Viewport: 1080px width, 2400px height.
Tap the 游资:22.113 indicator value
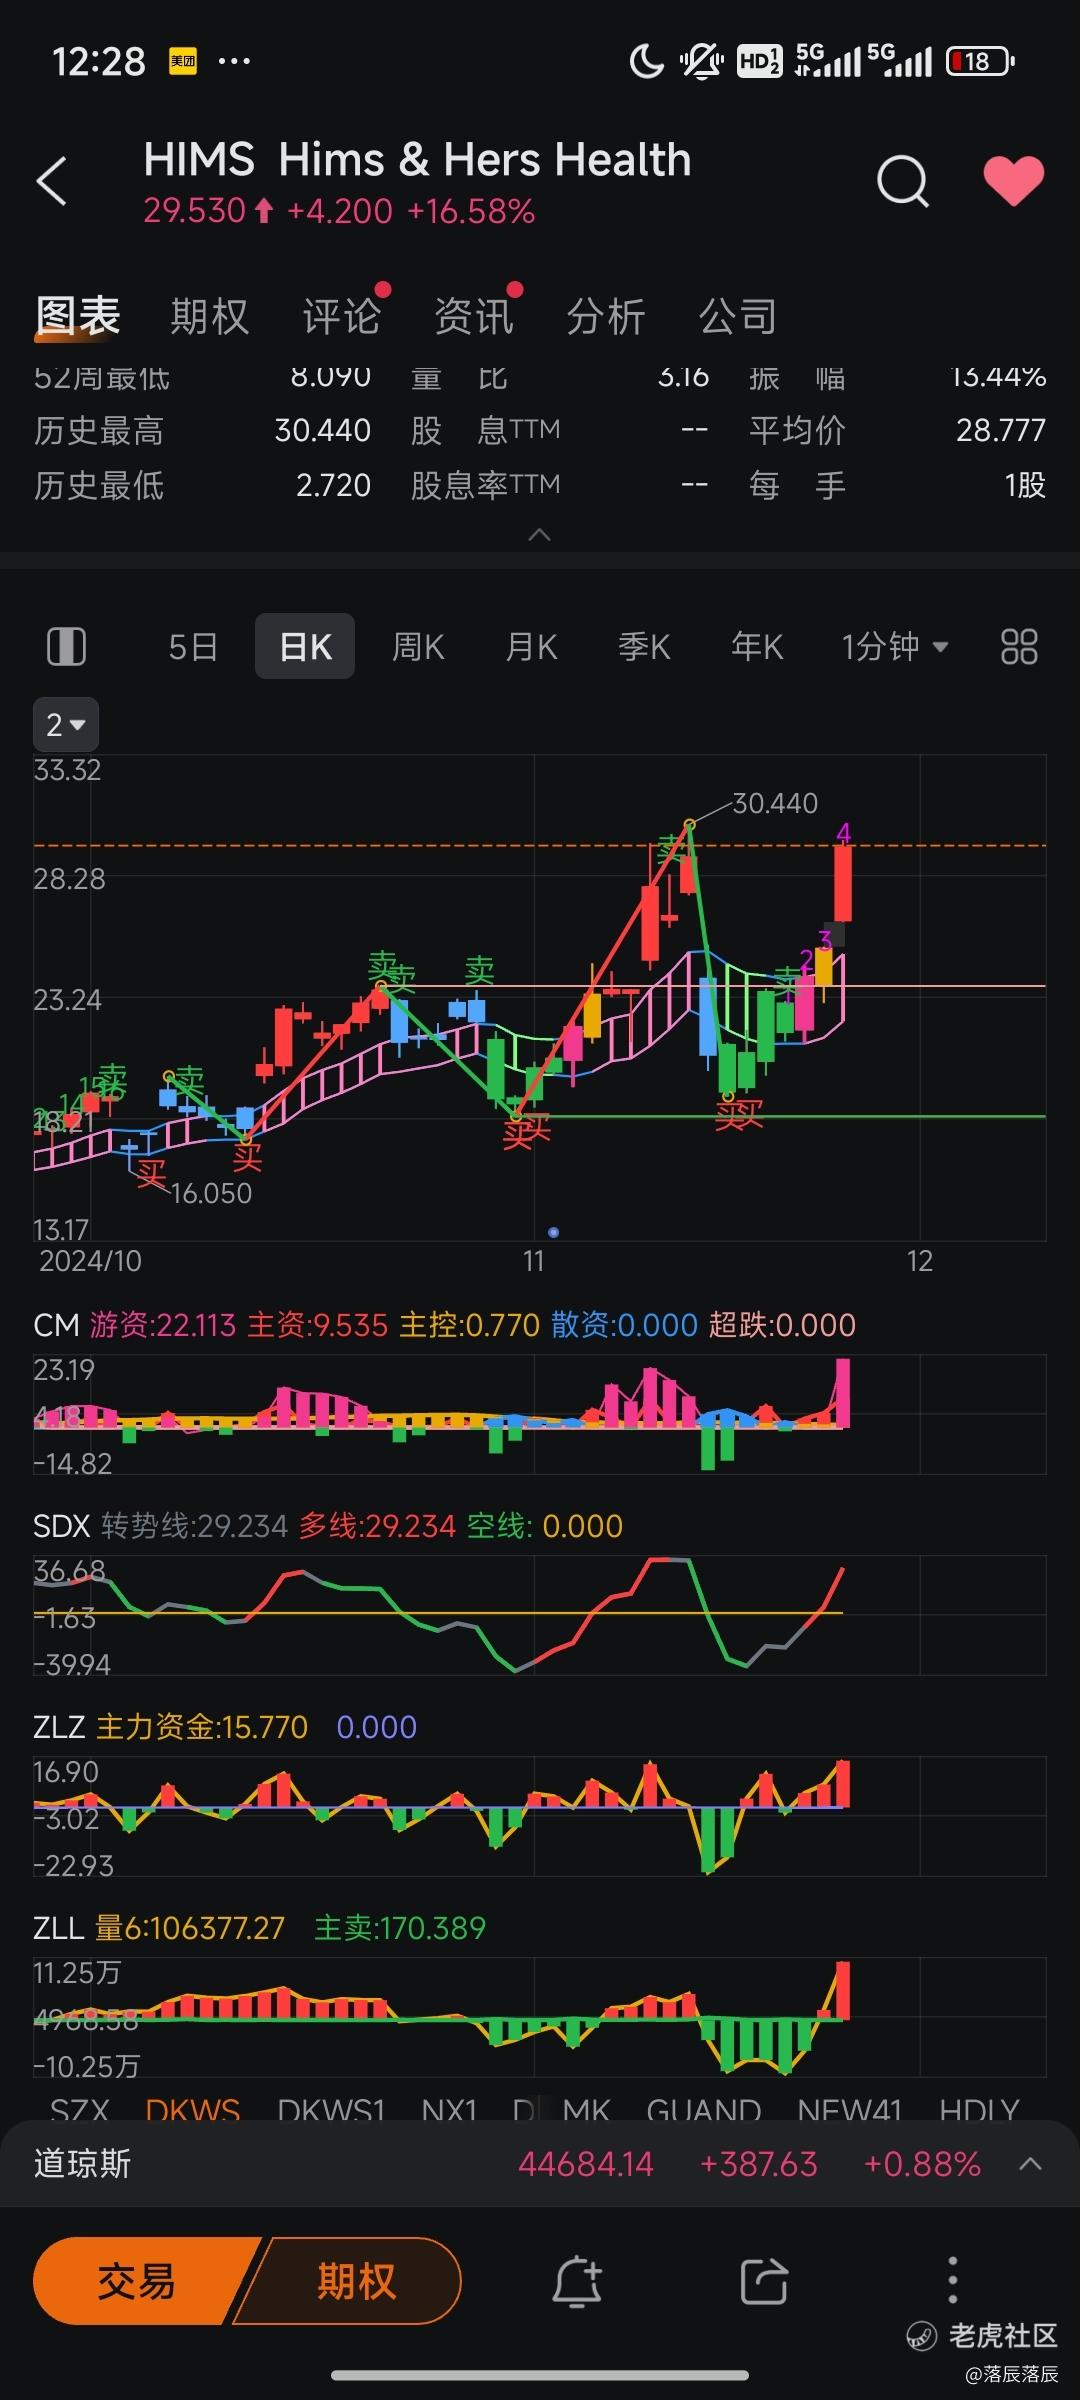click(x=163, y=1325)
